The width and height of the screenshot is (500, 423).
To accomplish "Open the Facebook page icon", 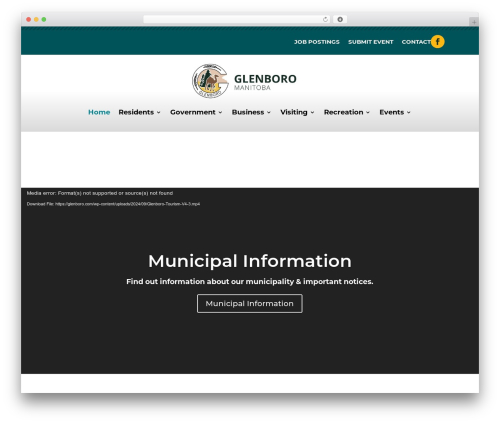I will [x=437, y=42].
